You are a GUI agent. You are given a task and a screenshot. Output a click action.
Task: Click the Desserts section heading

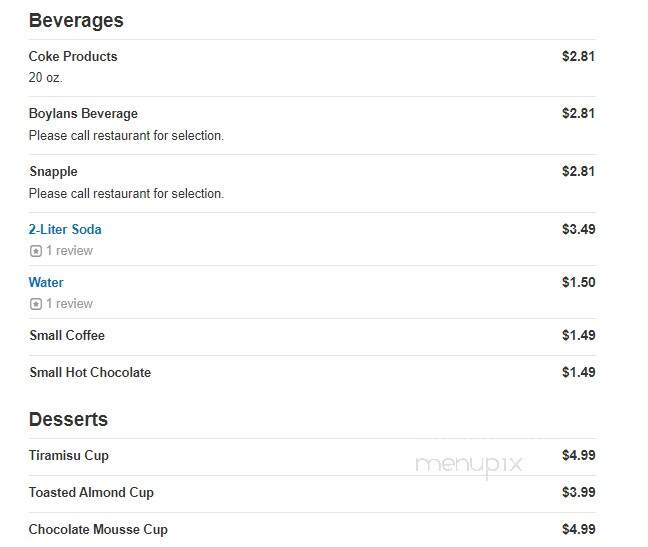[68, 419]
